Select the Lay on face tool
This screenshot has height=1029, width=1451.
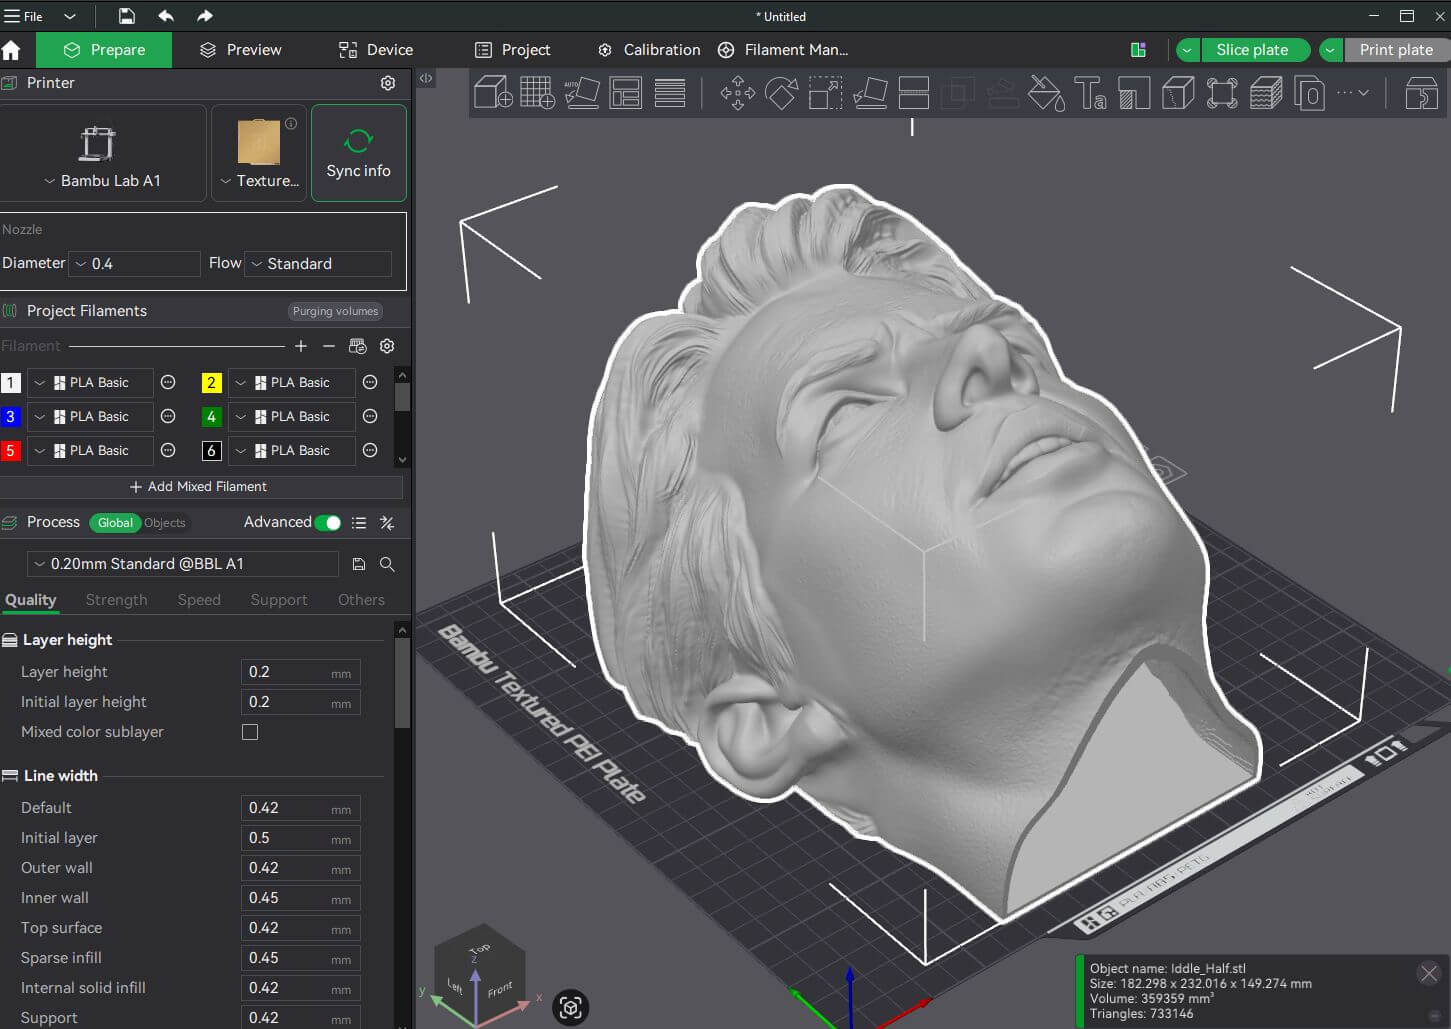(x=870, y=93)
